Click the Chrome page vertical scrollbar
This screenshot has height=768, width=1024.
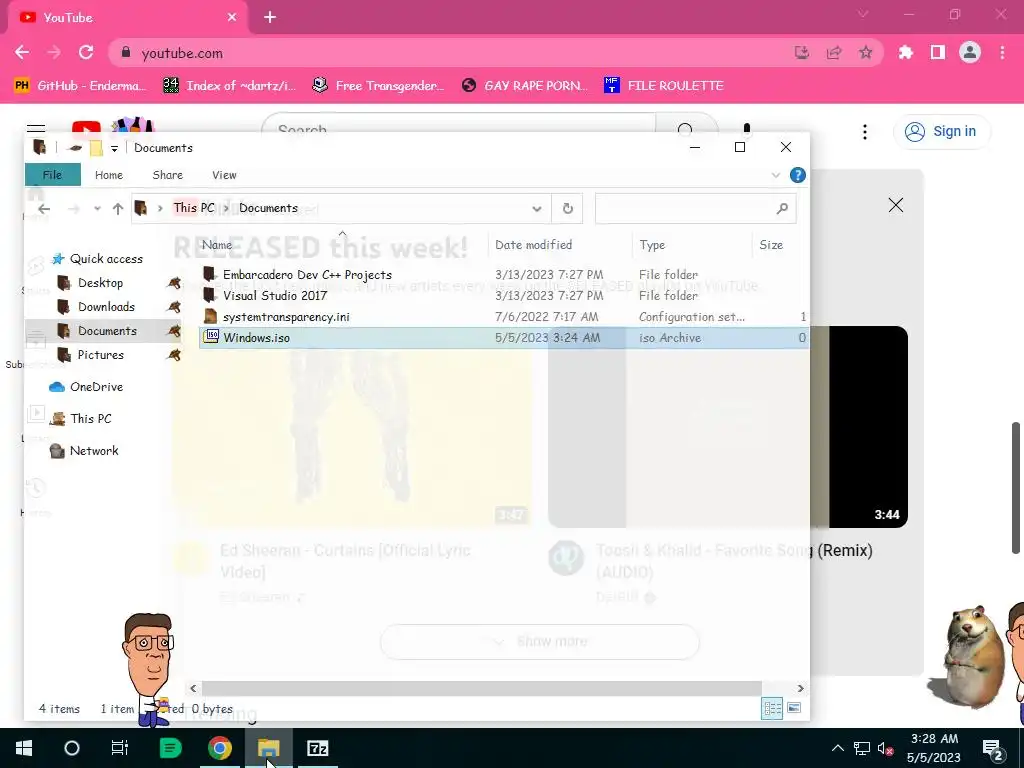[x=1016, y=487]
